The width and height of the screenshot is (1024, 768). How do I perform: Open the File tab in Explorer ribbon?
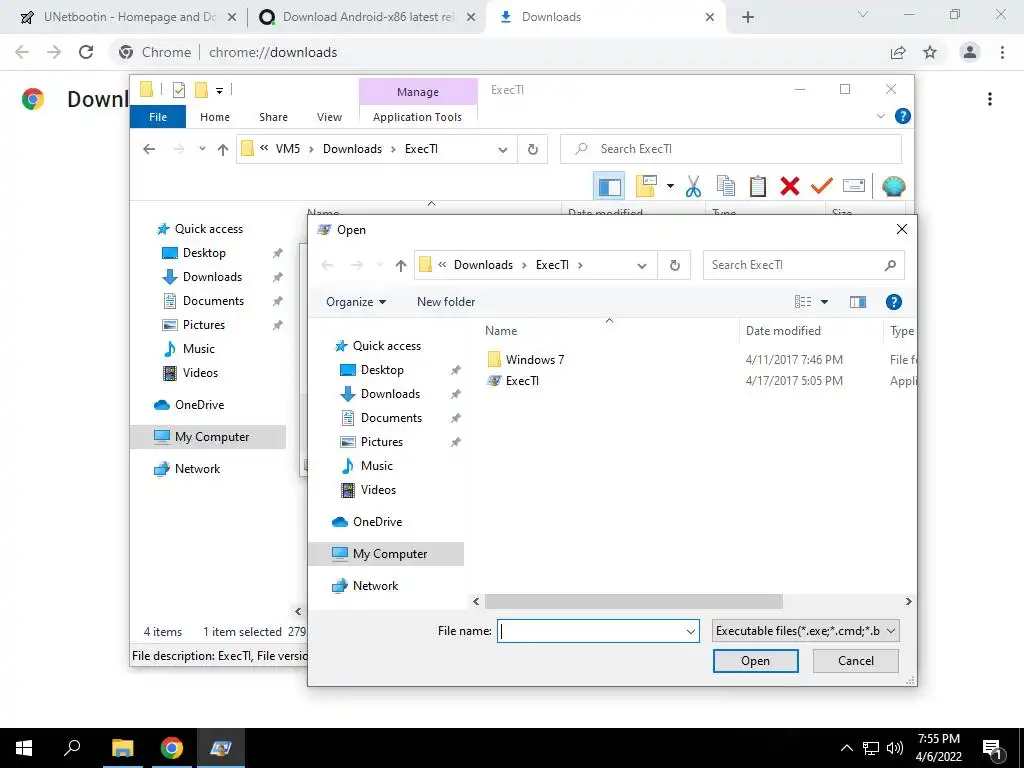click(x=158, y=117)
